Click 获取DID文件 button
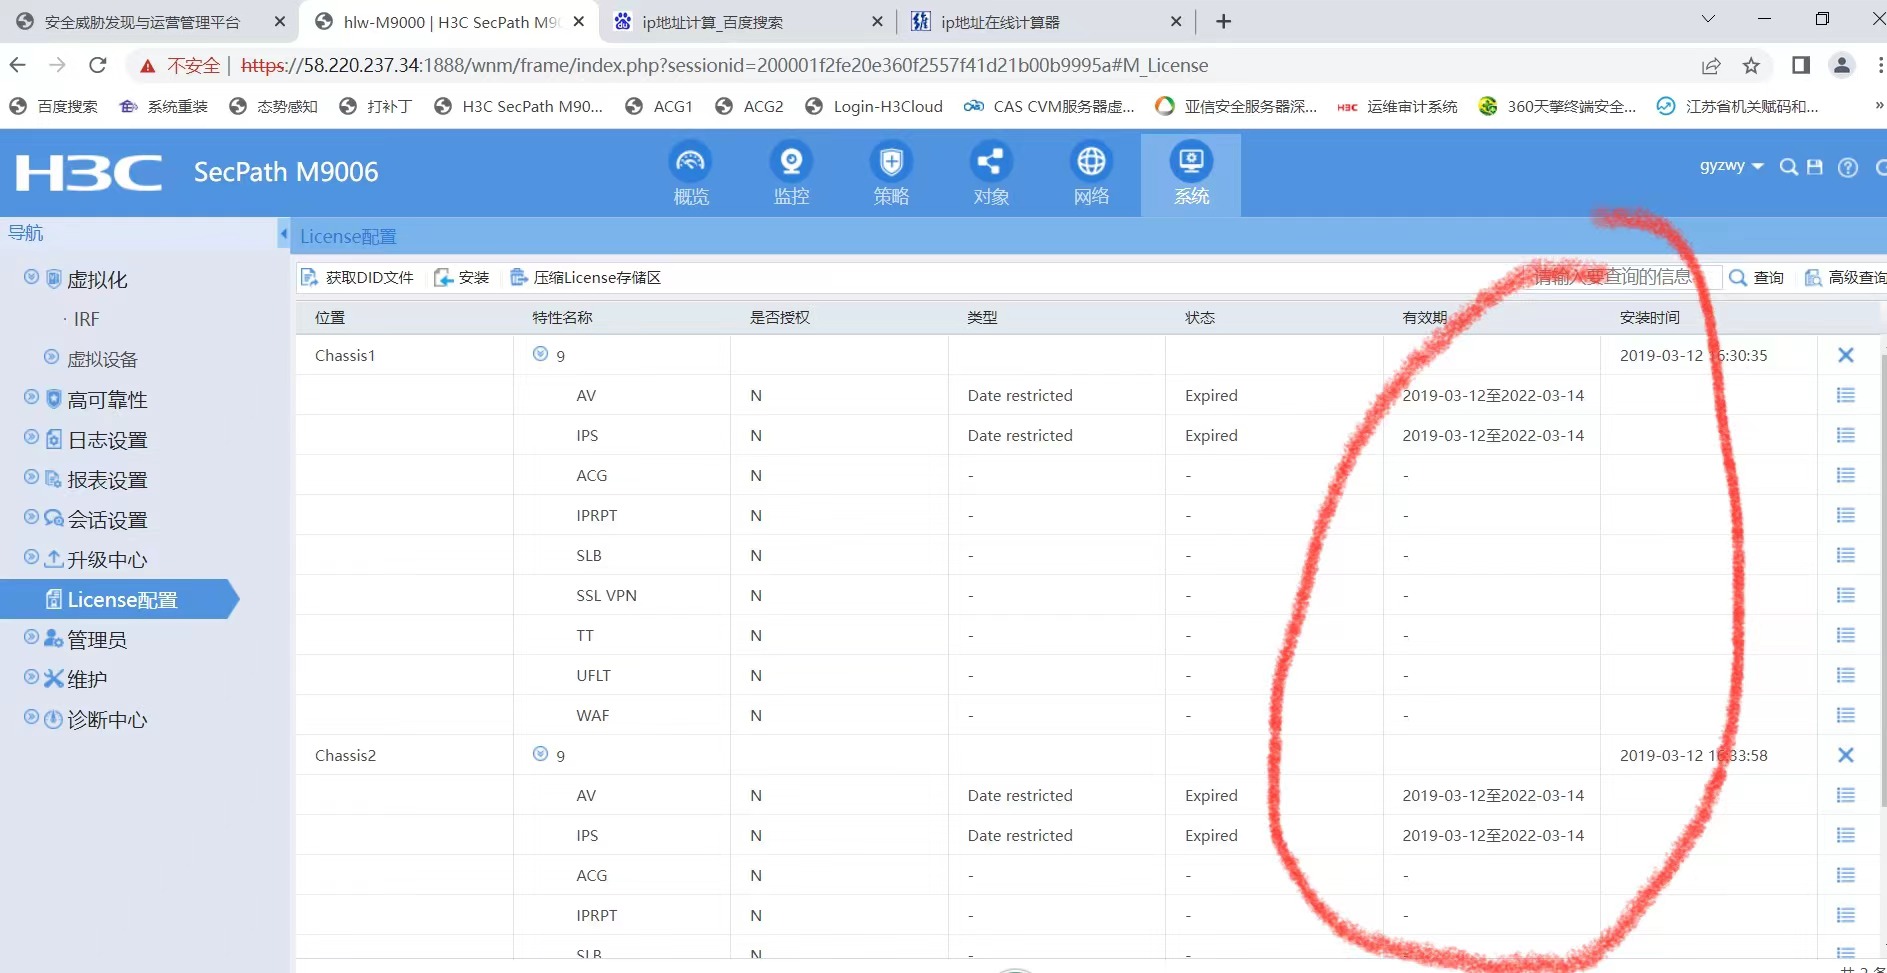 357,278
